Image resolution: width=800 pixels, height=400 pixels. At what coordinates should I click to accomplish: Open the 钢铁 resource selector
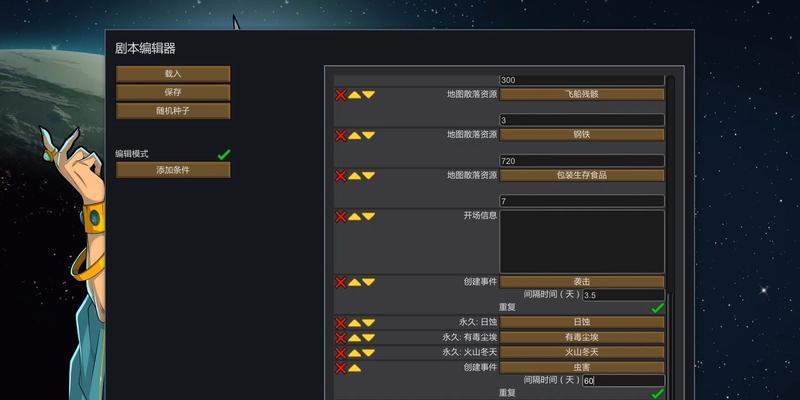582,135
